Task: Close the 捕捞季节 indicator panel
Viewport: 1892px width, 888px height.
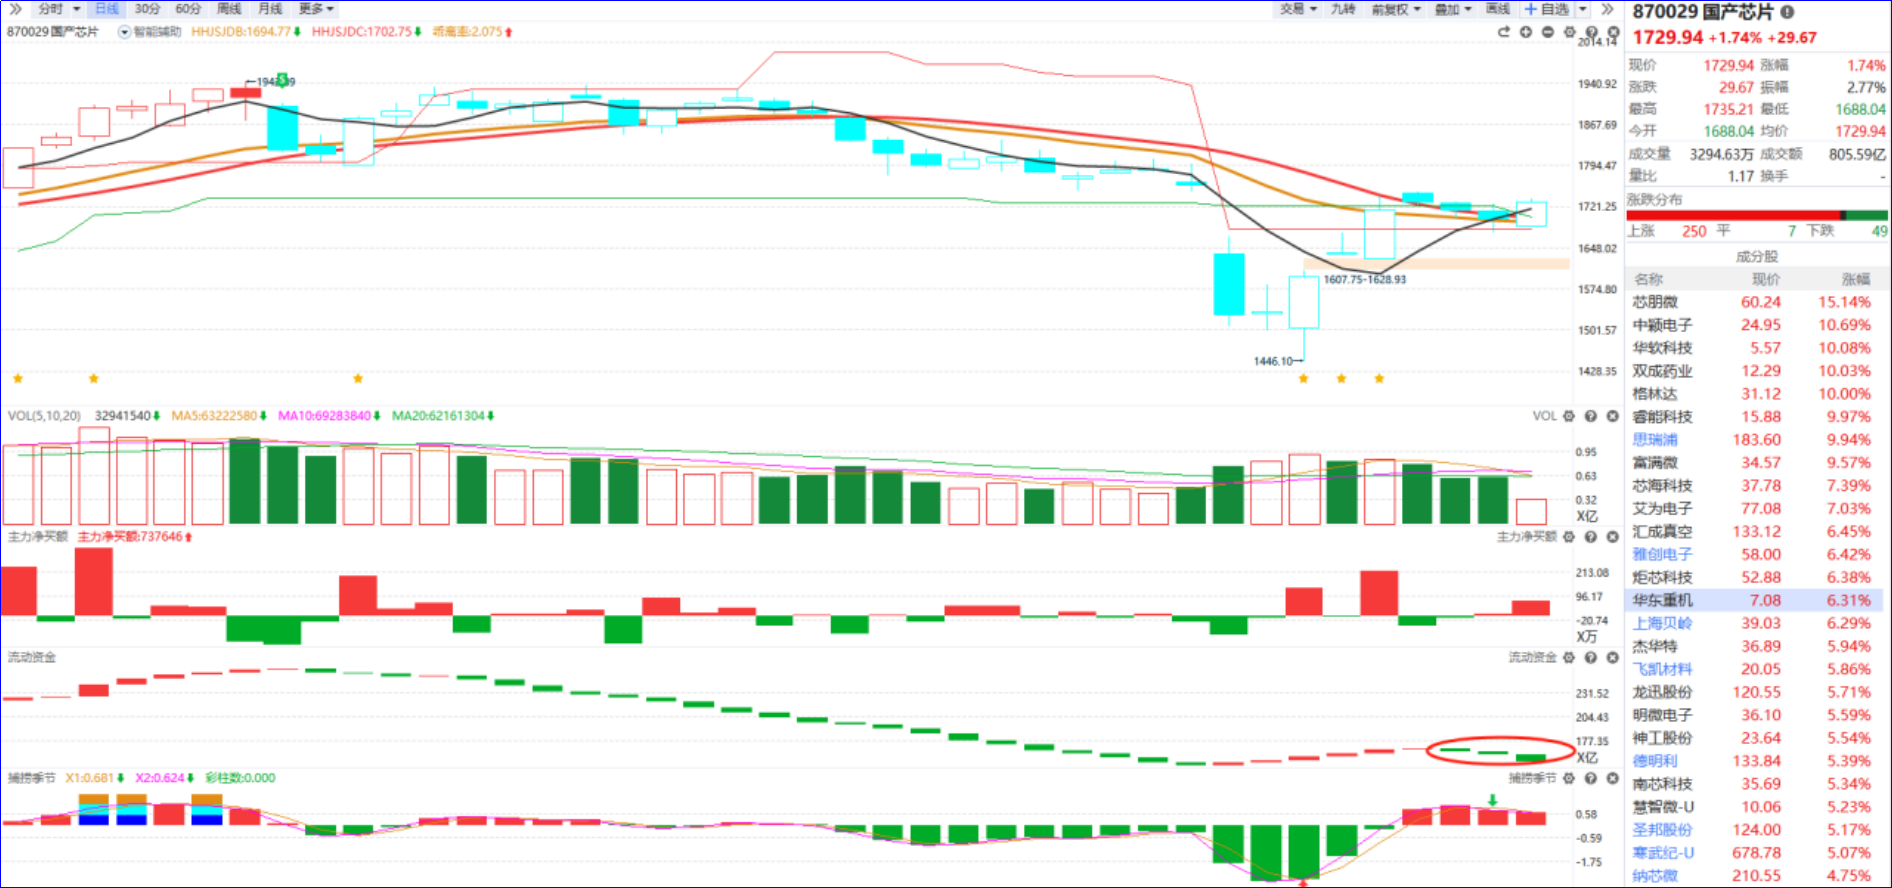Action: [x=1613, y=778]
